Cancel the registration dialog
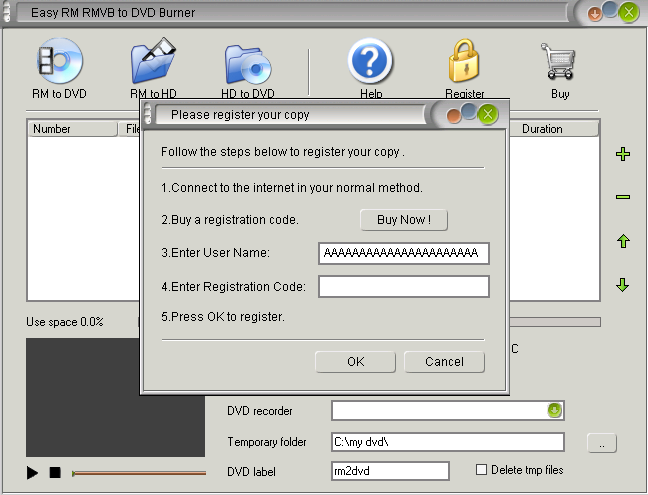The width and height of the screenshot is (648, 495). click(444, 362)
